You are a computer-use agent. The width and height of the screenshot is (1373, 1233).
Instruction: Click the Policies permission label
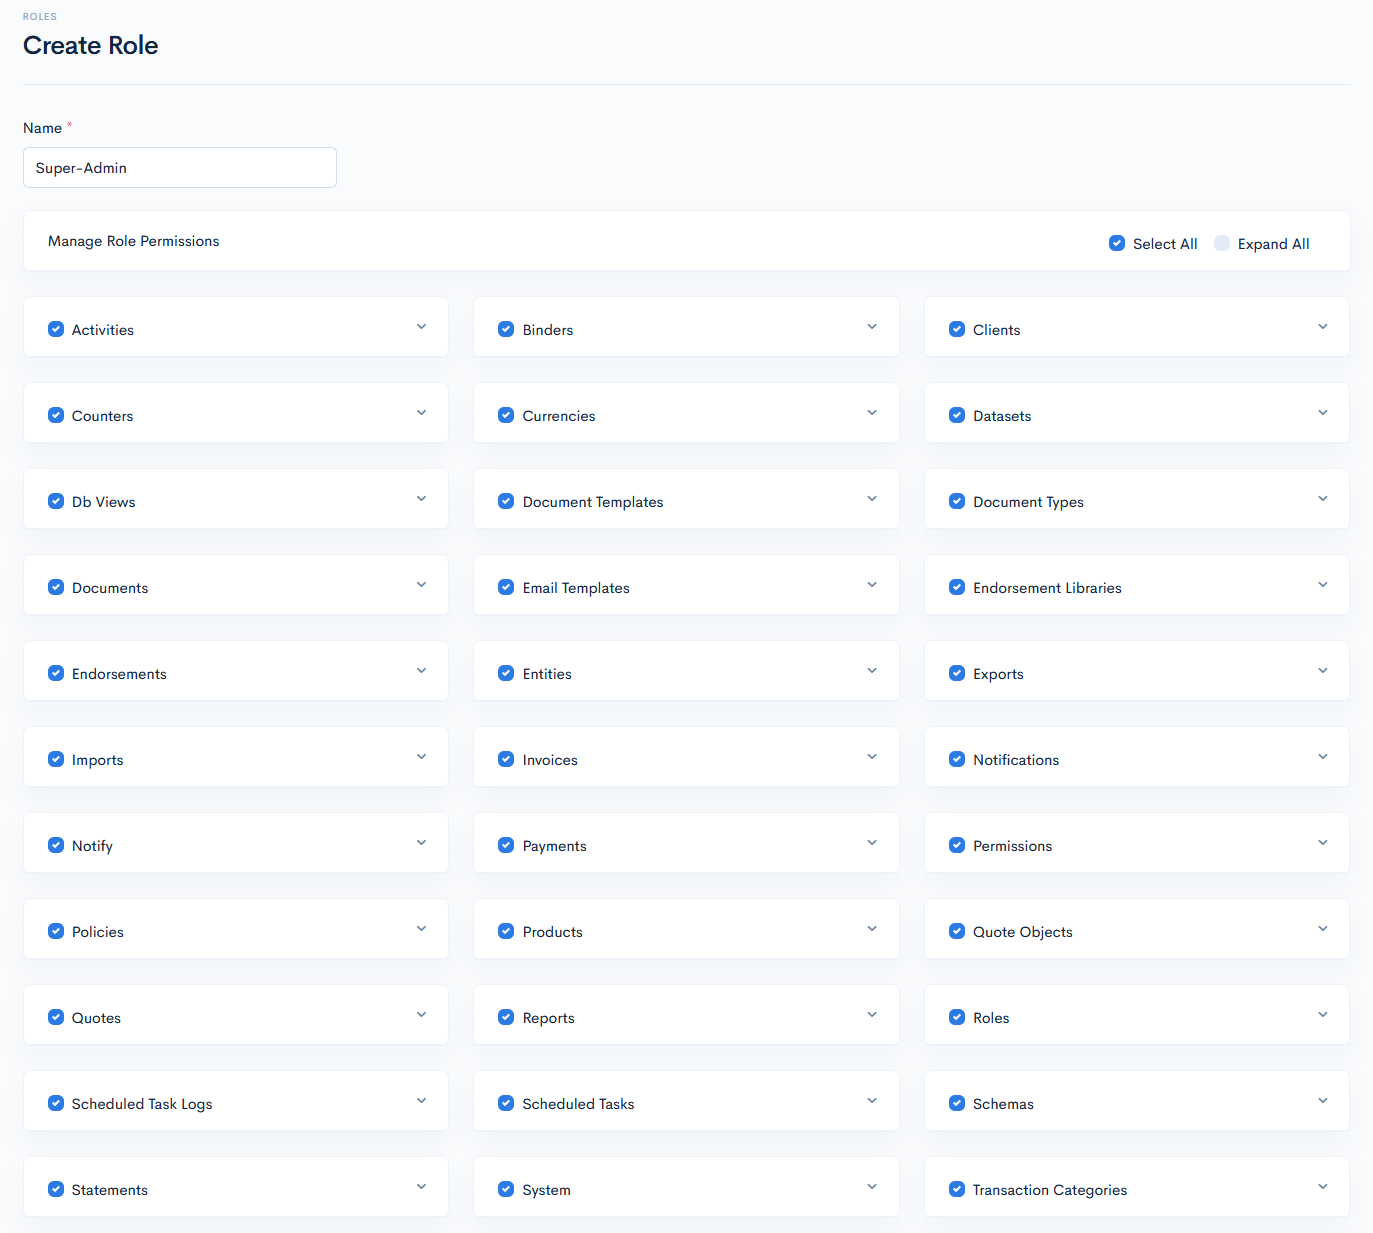pos(98,932)
